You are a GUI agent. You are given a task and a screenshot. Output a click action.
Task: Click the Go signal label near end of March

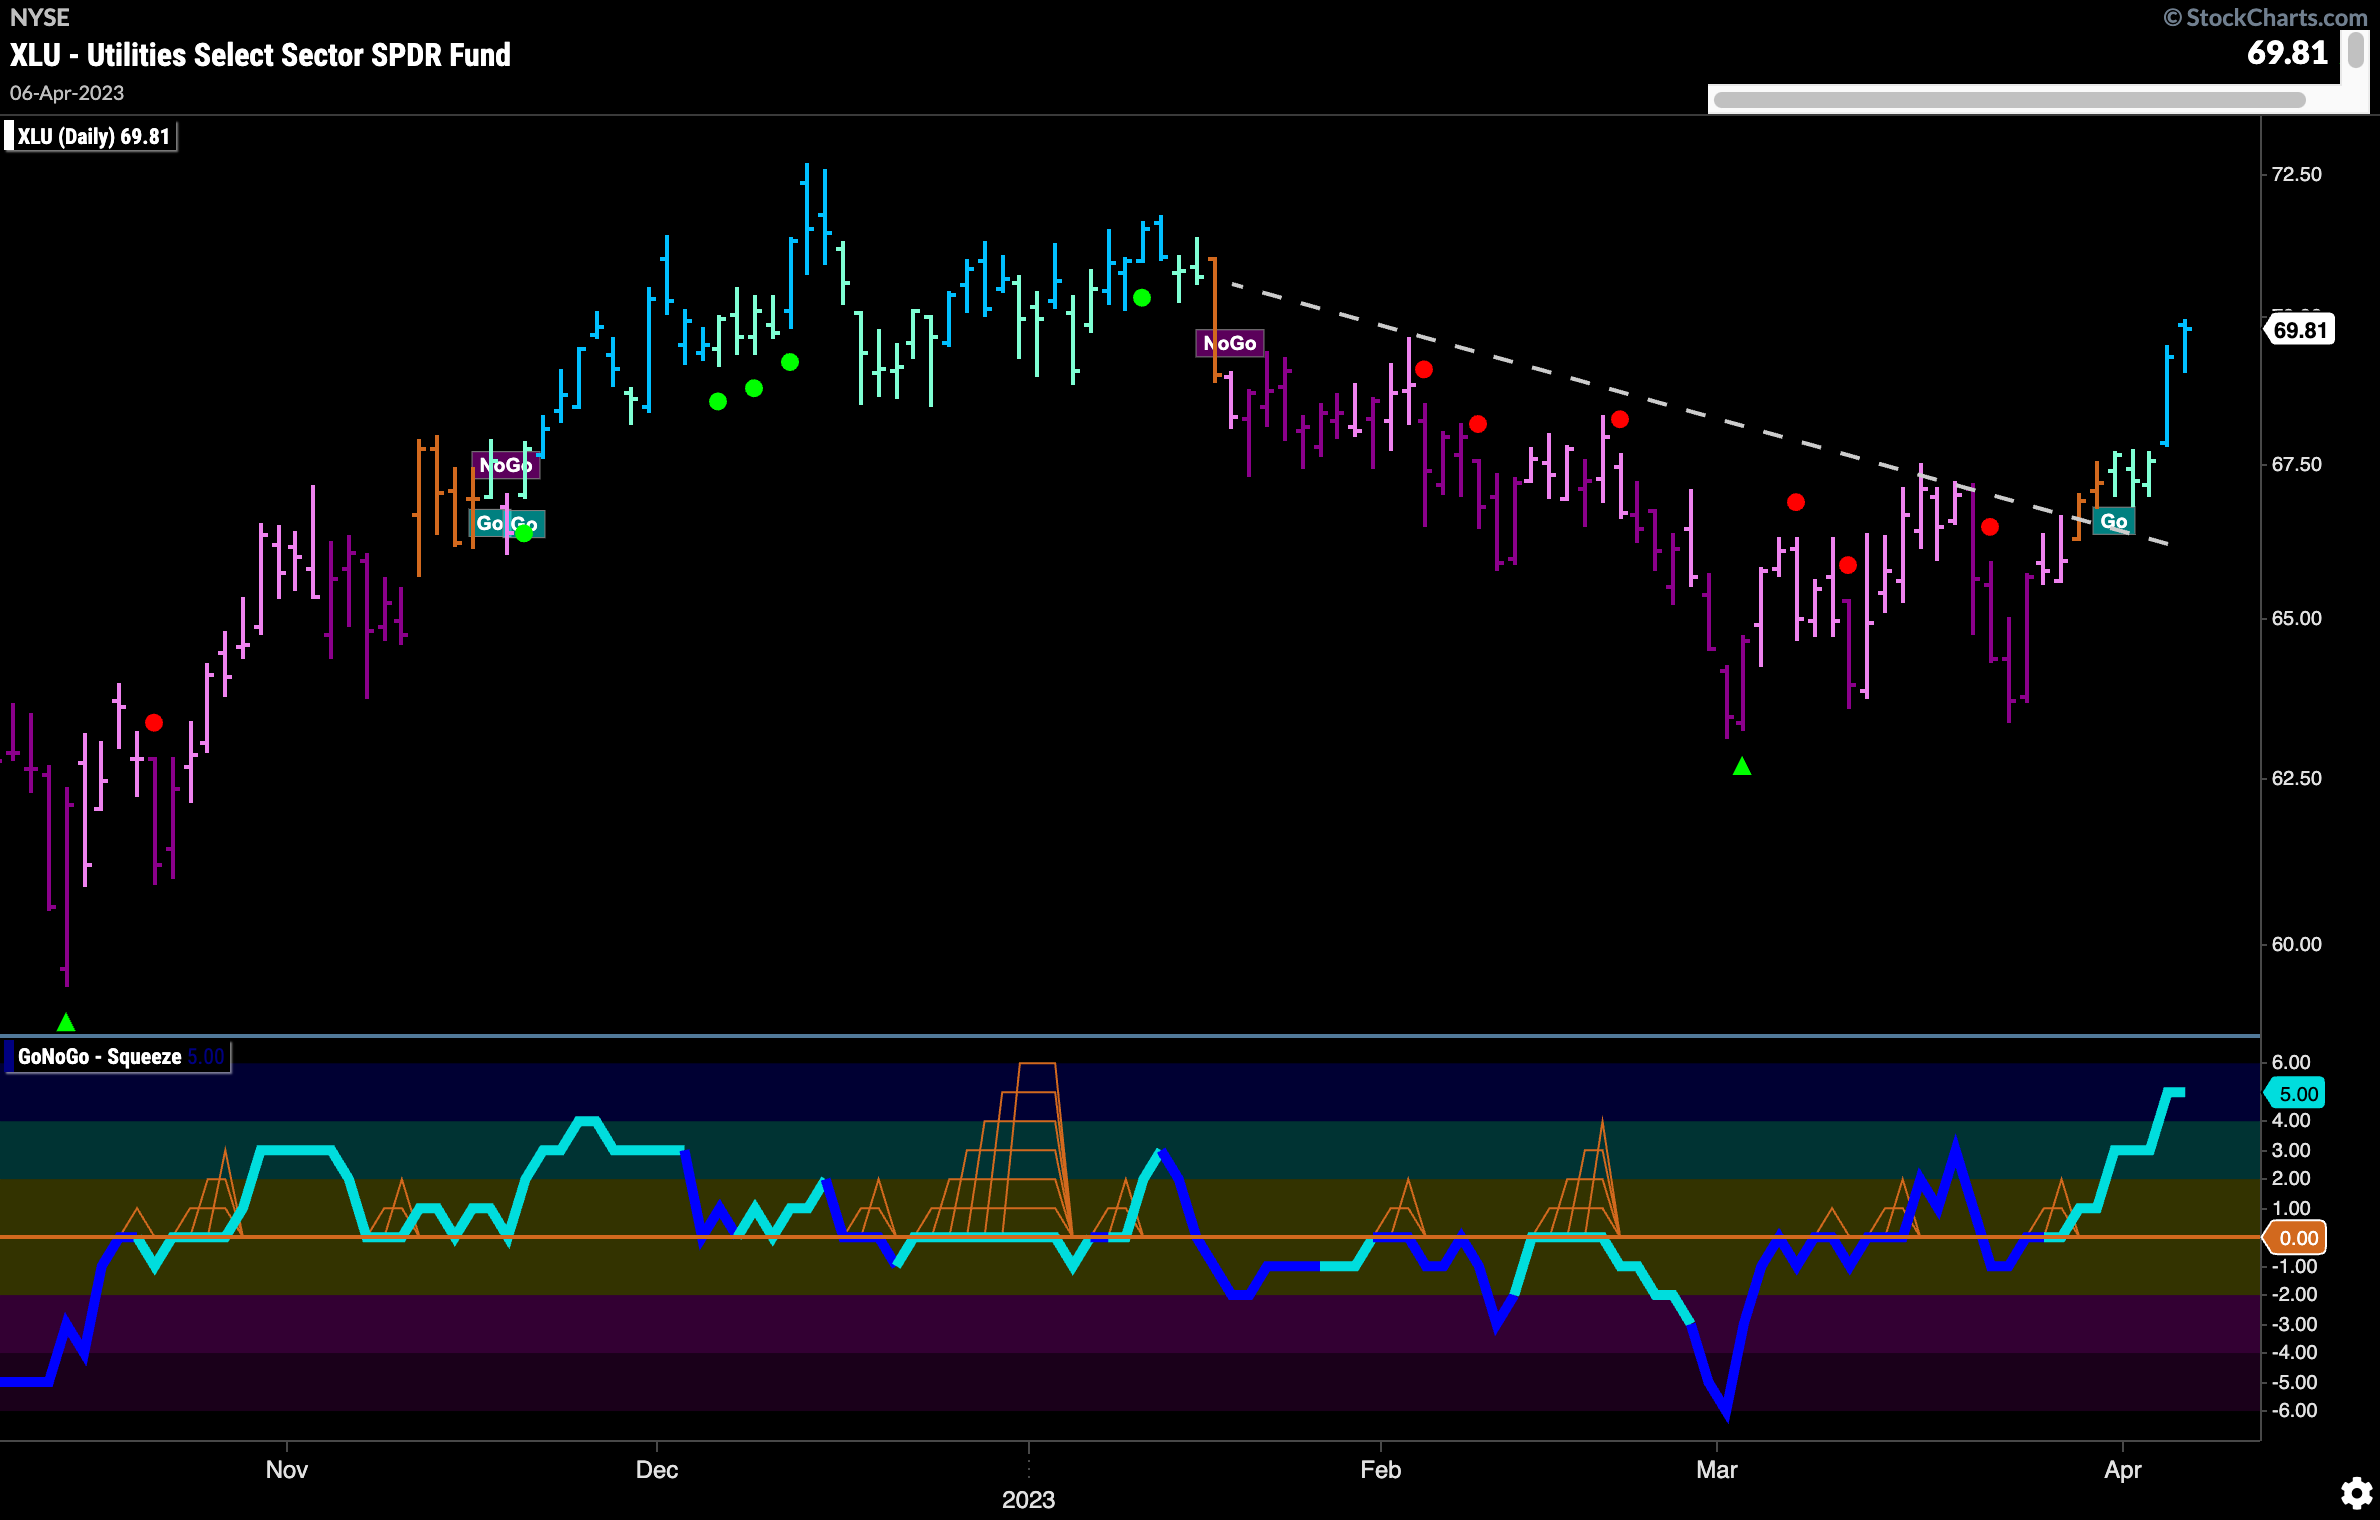[2113, 521]
